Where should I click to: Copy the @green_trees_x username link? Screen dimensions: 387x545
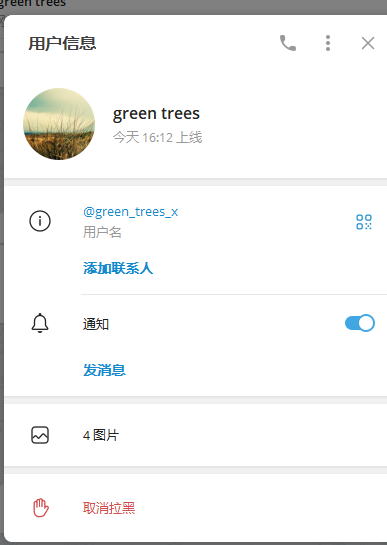pos(130,212)
